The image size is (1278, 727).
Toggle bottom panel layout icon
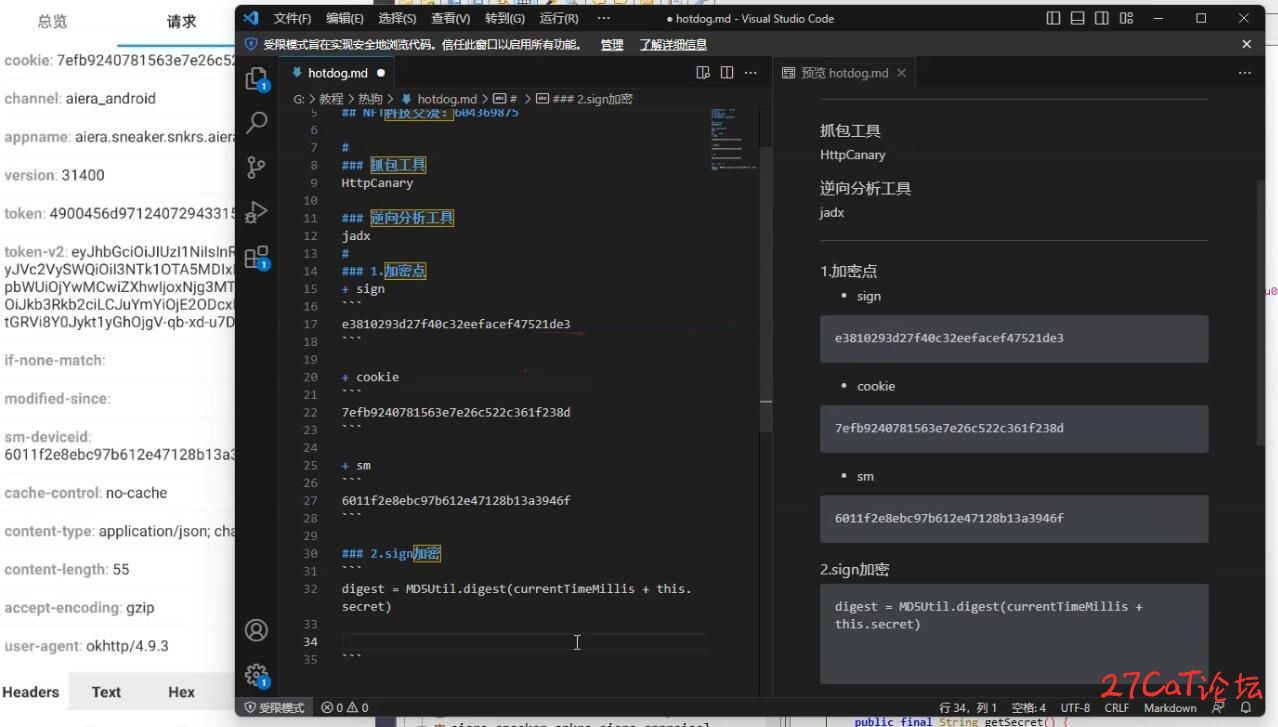point(1078,18)
